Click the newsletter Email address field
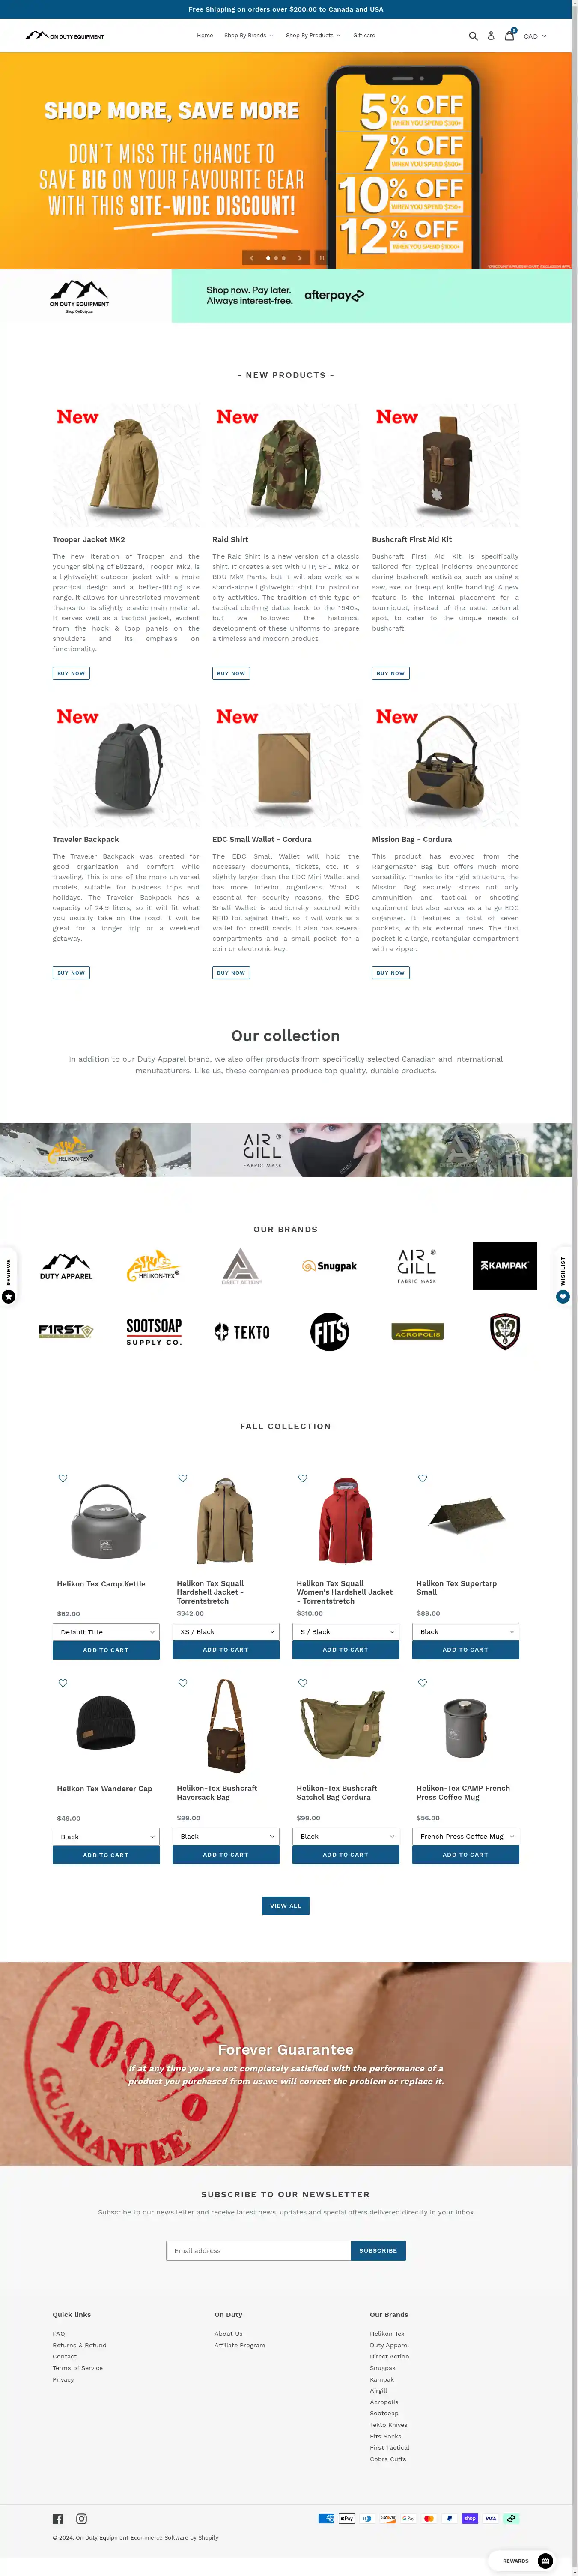The width and height of the screenshot is (578, 2576). (258, 2250)
